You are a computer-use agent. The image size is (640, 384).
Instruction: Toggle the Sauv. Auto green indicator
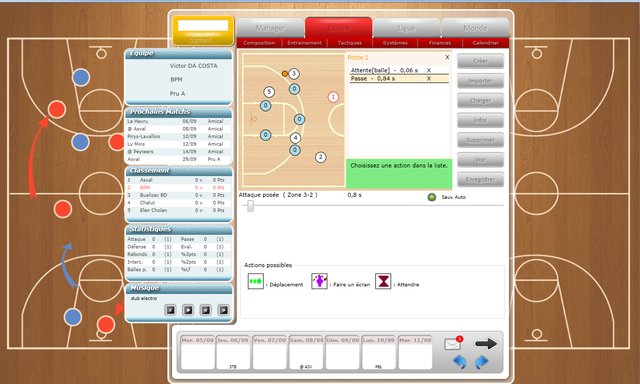(x=431, y=197)
